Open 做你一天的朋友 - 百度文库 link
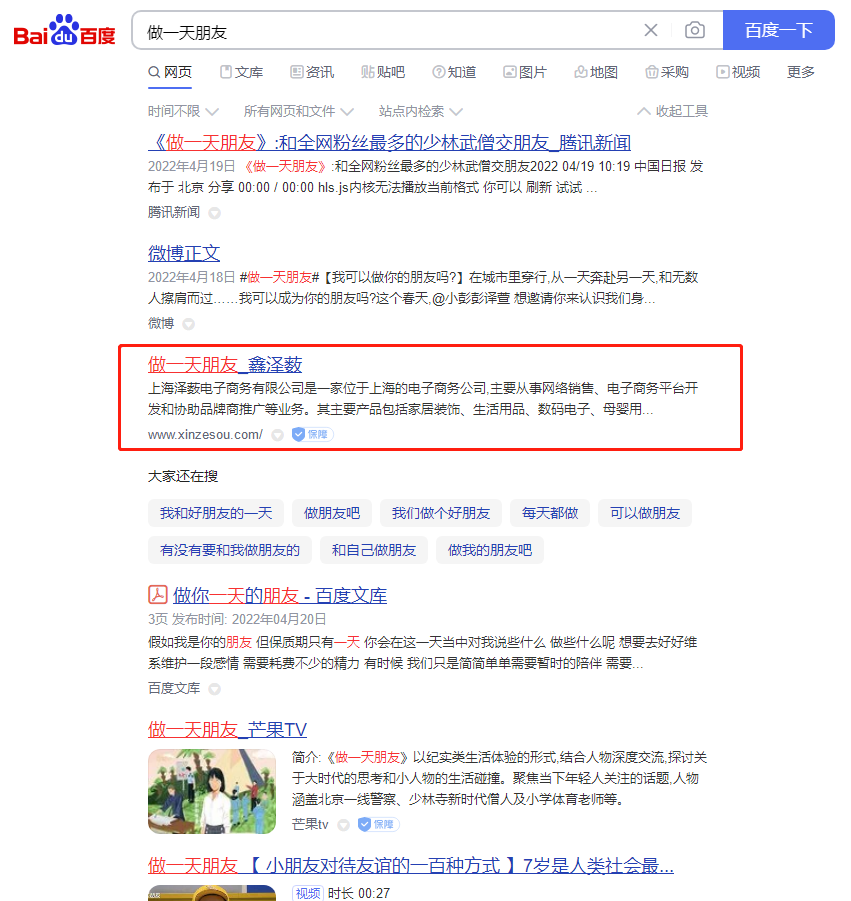The width and height of the screenshot is (851, 901). point(280,595)
